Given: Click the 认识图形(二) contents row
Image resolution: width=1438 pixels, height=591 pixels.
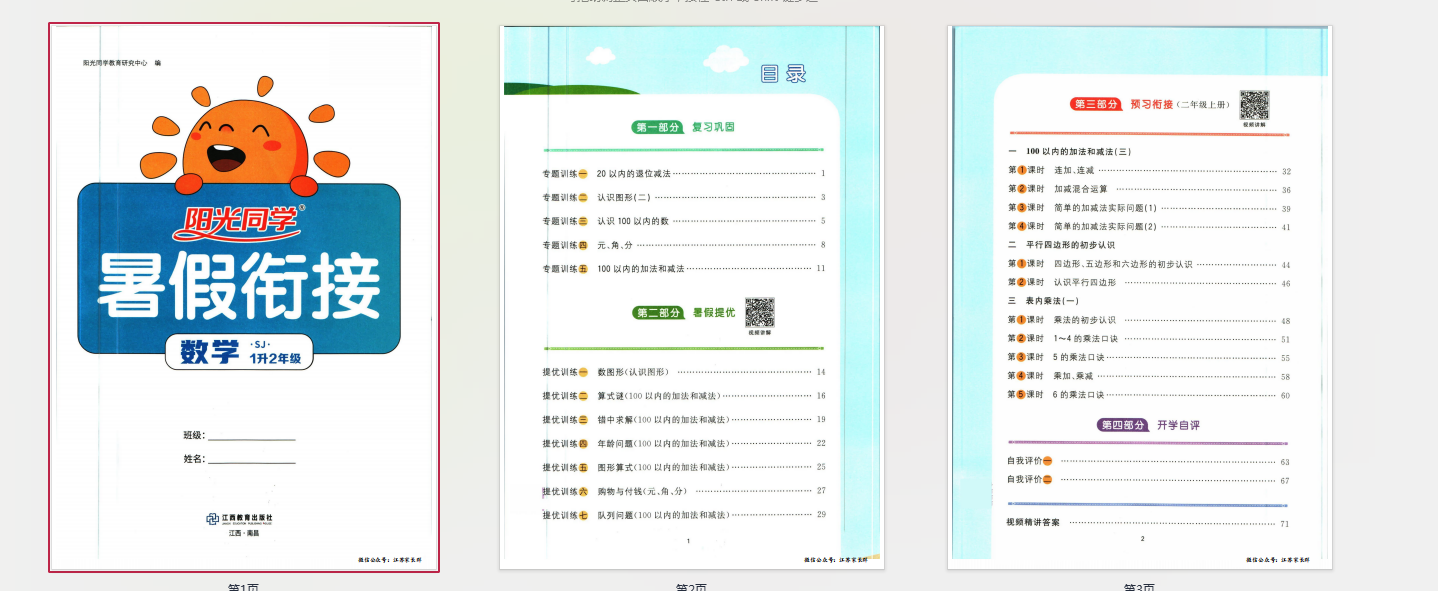Looking at the screenshot, I should (684, 197).
